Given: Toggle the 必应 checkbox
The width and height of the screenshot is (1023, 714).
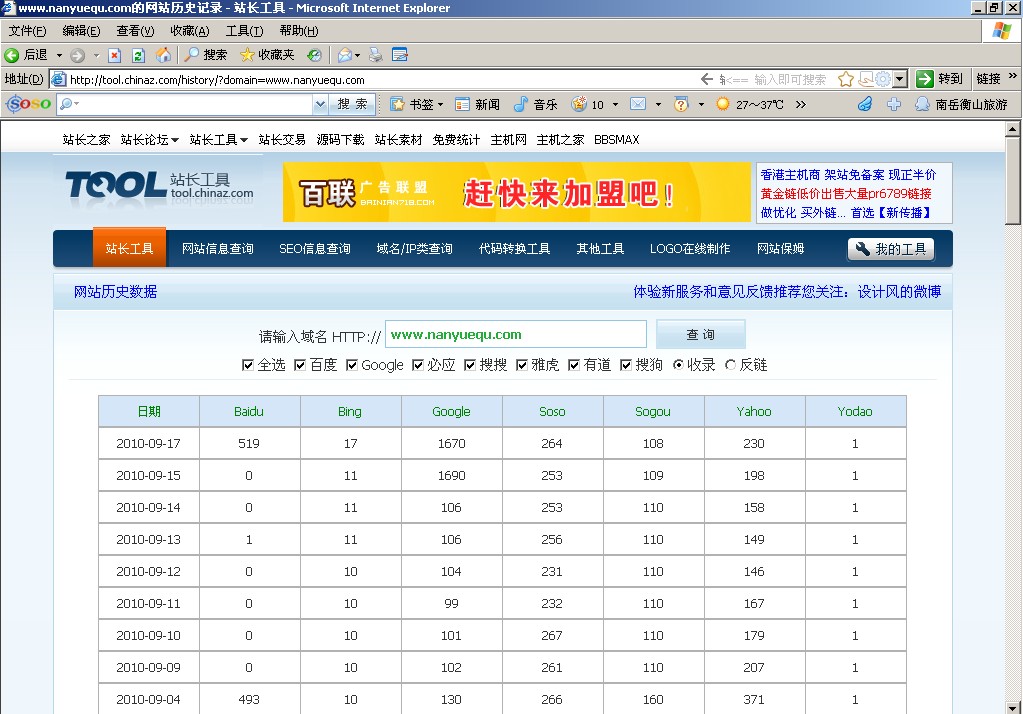Looking at the screenshot, I should pos(418,365).
